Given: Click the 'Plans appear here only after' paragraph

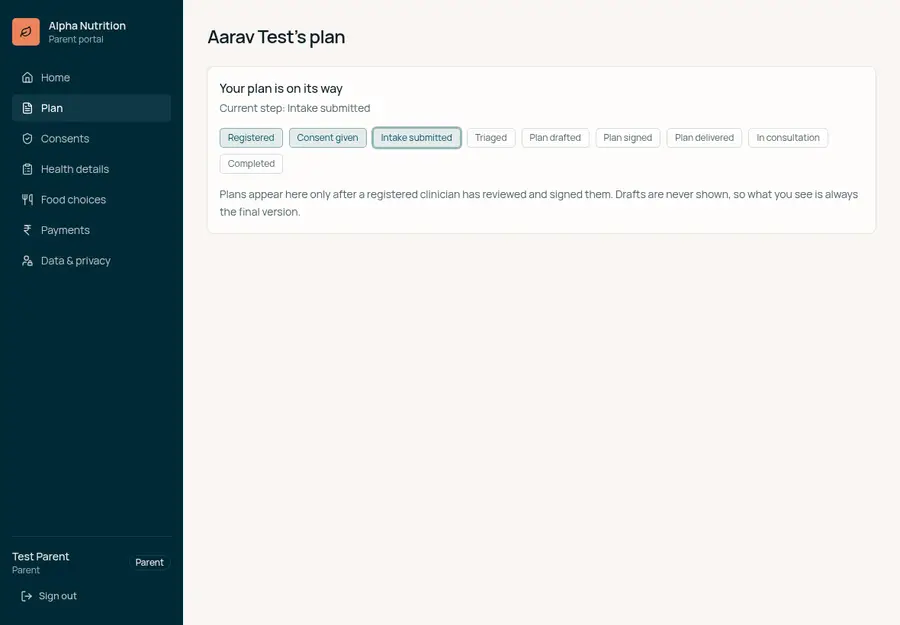Looking at the screenshot, I should click(538, 203).
